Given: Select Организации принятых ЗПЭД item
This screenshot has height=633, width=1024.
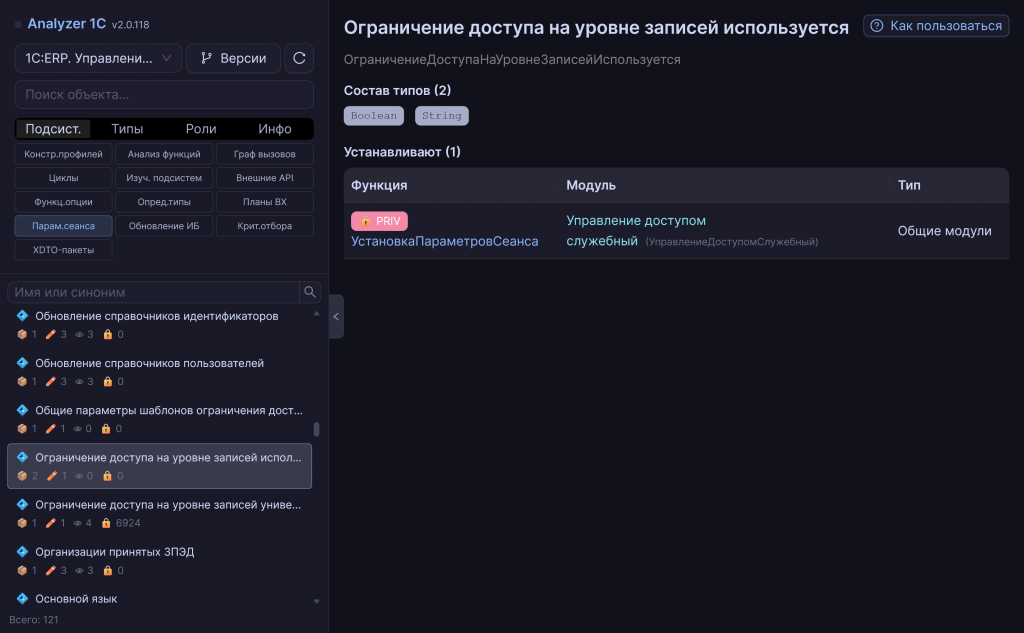Looking at the screenshot, I should coord(159,560).
